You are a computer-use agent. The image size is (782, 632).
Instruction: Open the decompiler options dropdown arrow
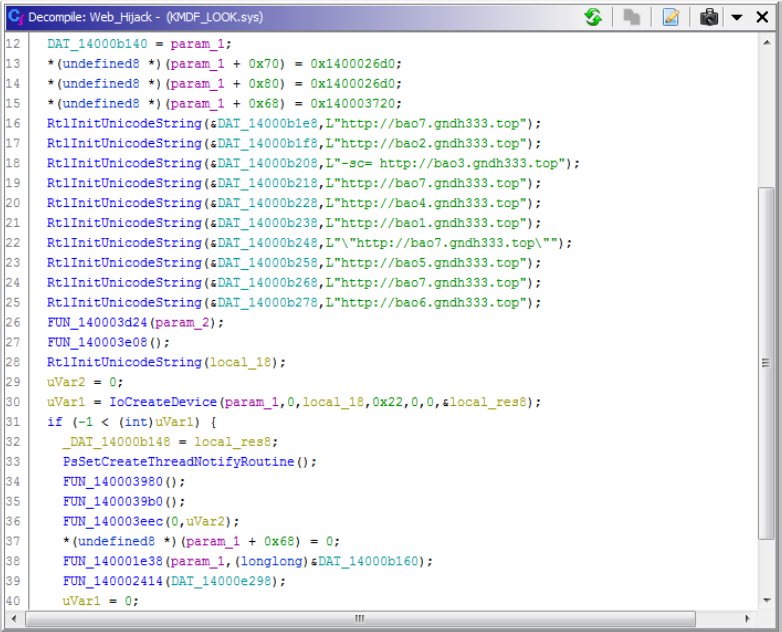click(x=736, y=17)
